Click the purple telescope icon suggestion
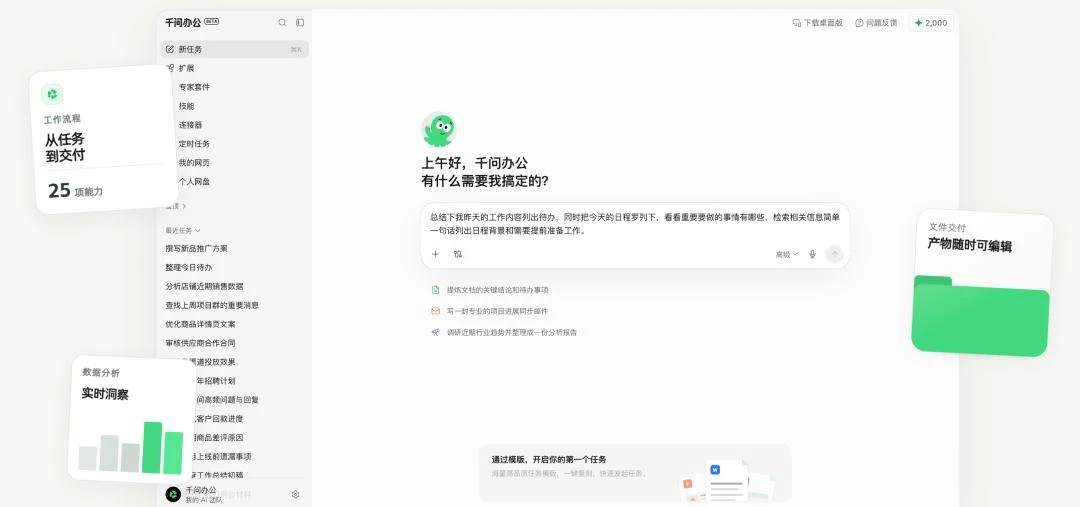Viewport: 1080px width, 507px height. point(435,332)
